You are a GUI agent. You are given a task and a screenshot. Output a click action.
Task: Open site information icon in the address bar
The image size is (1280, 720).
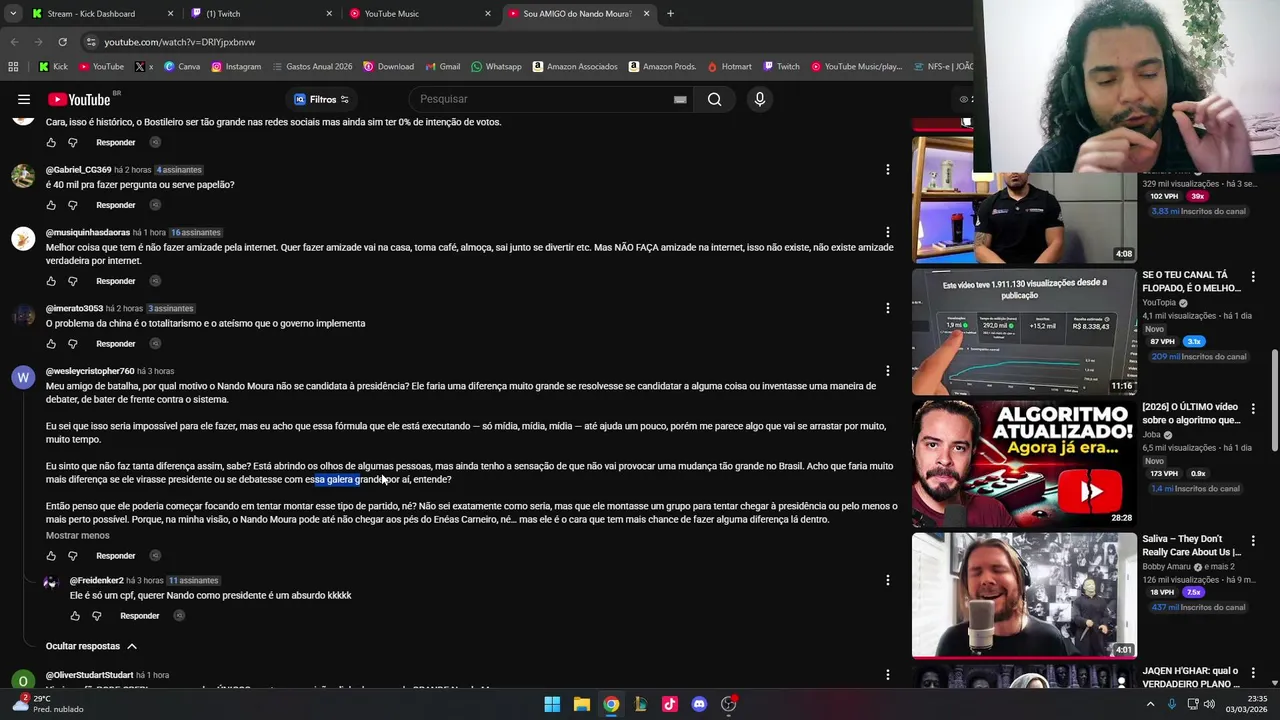click(x=91, y=42)
